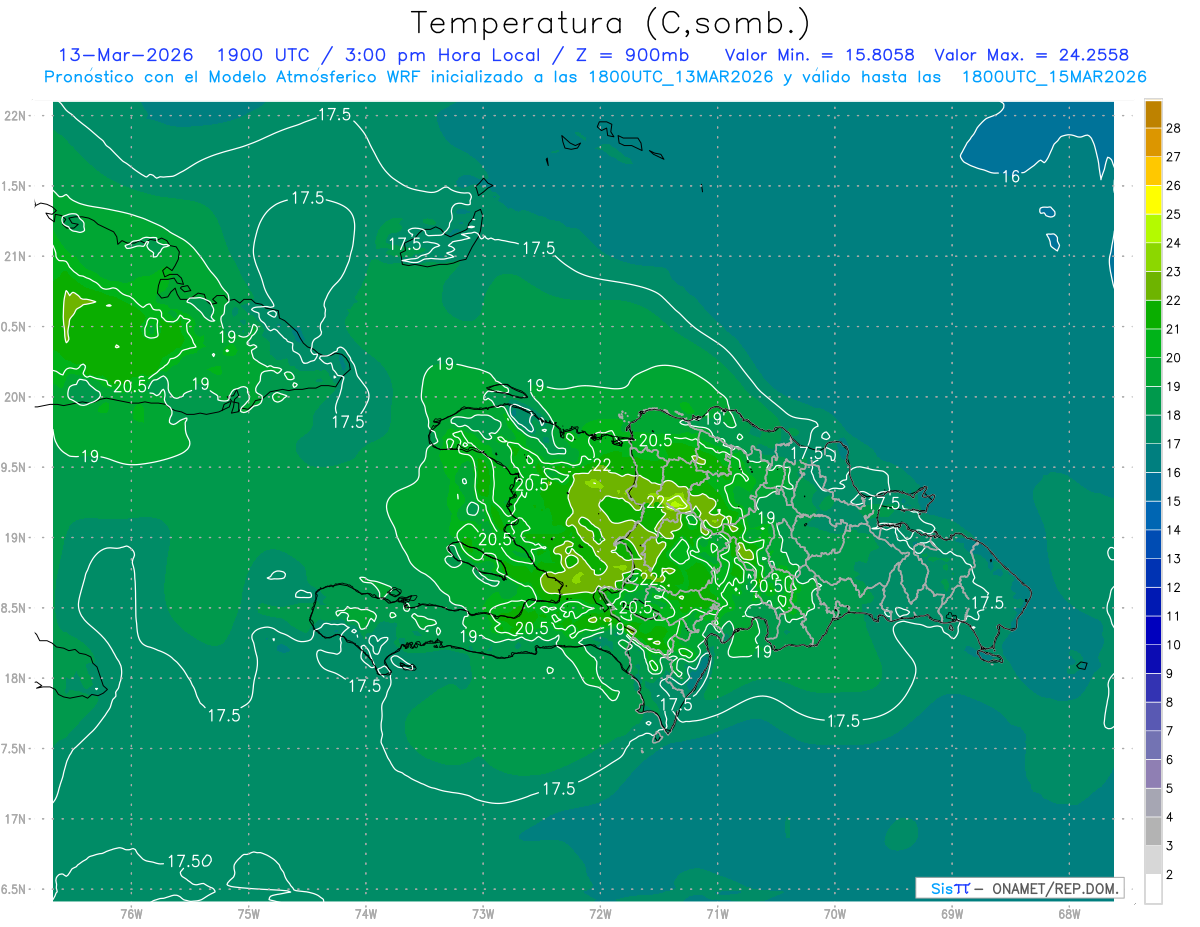Click the "24" label on the color scale
1200x927 pixels.
1174,243
